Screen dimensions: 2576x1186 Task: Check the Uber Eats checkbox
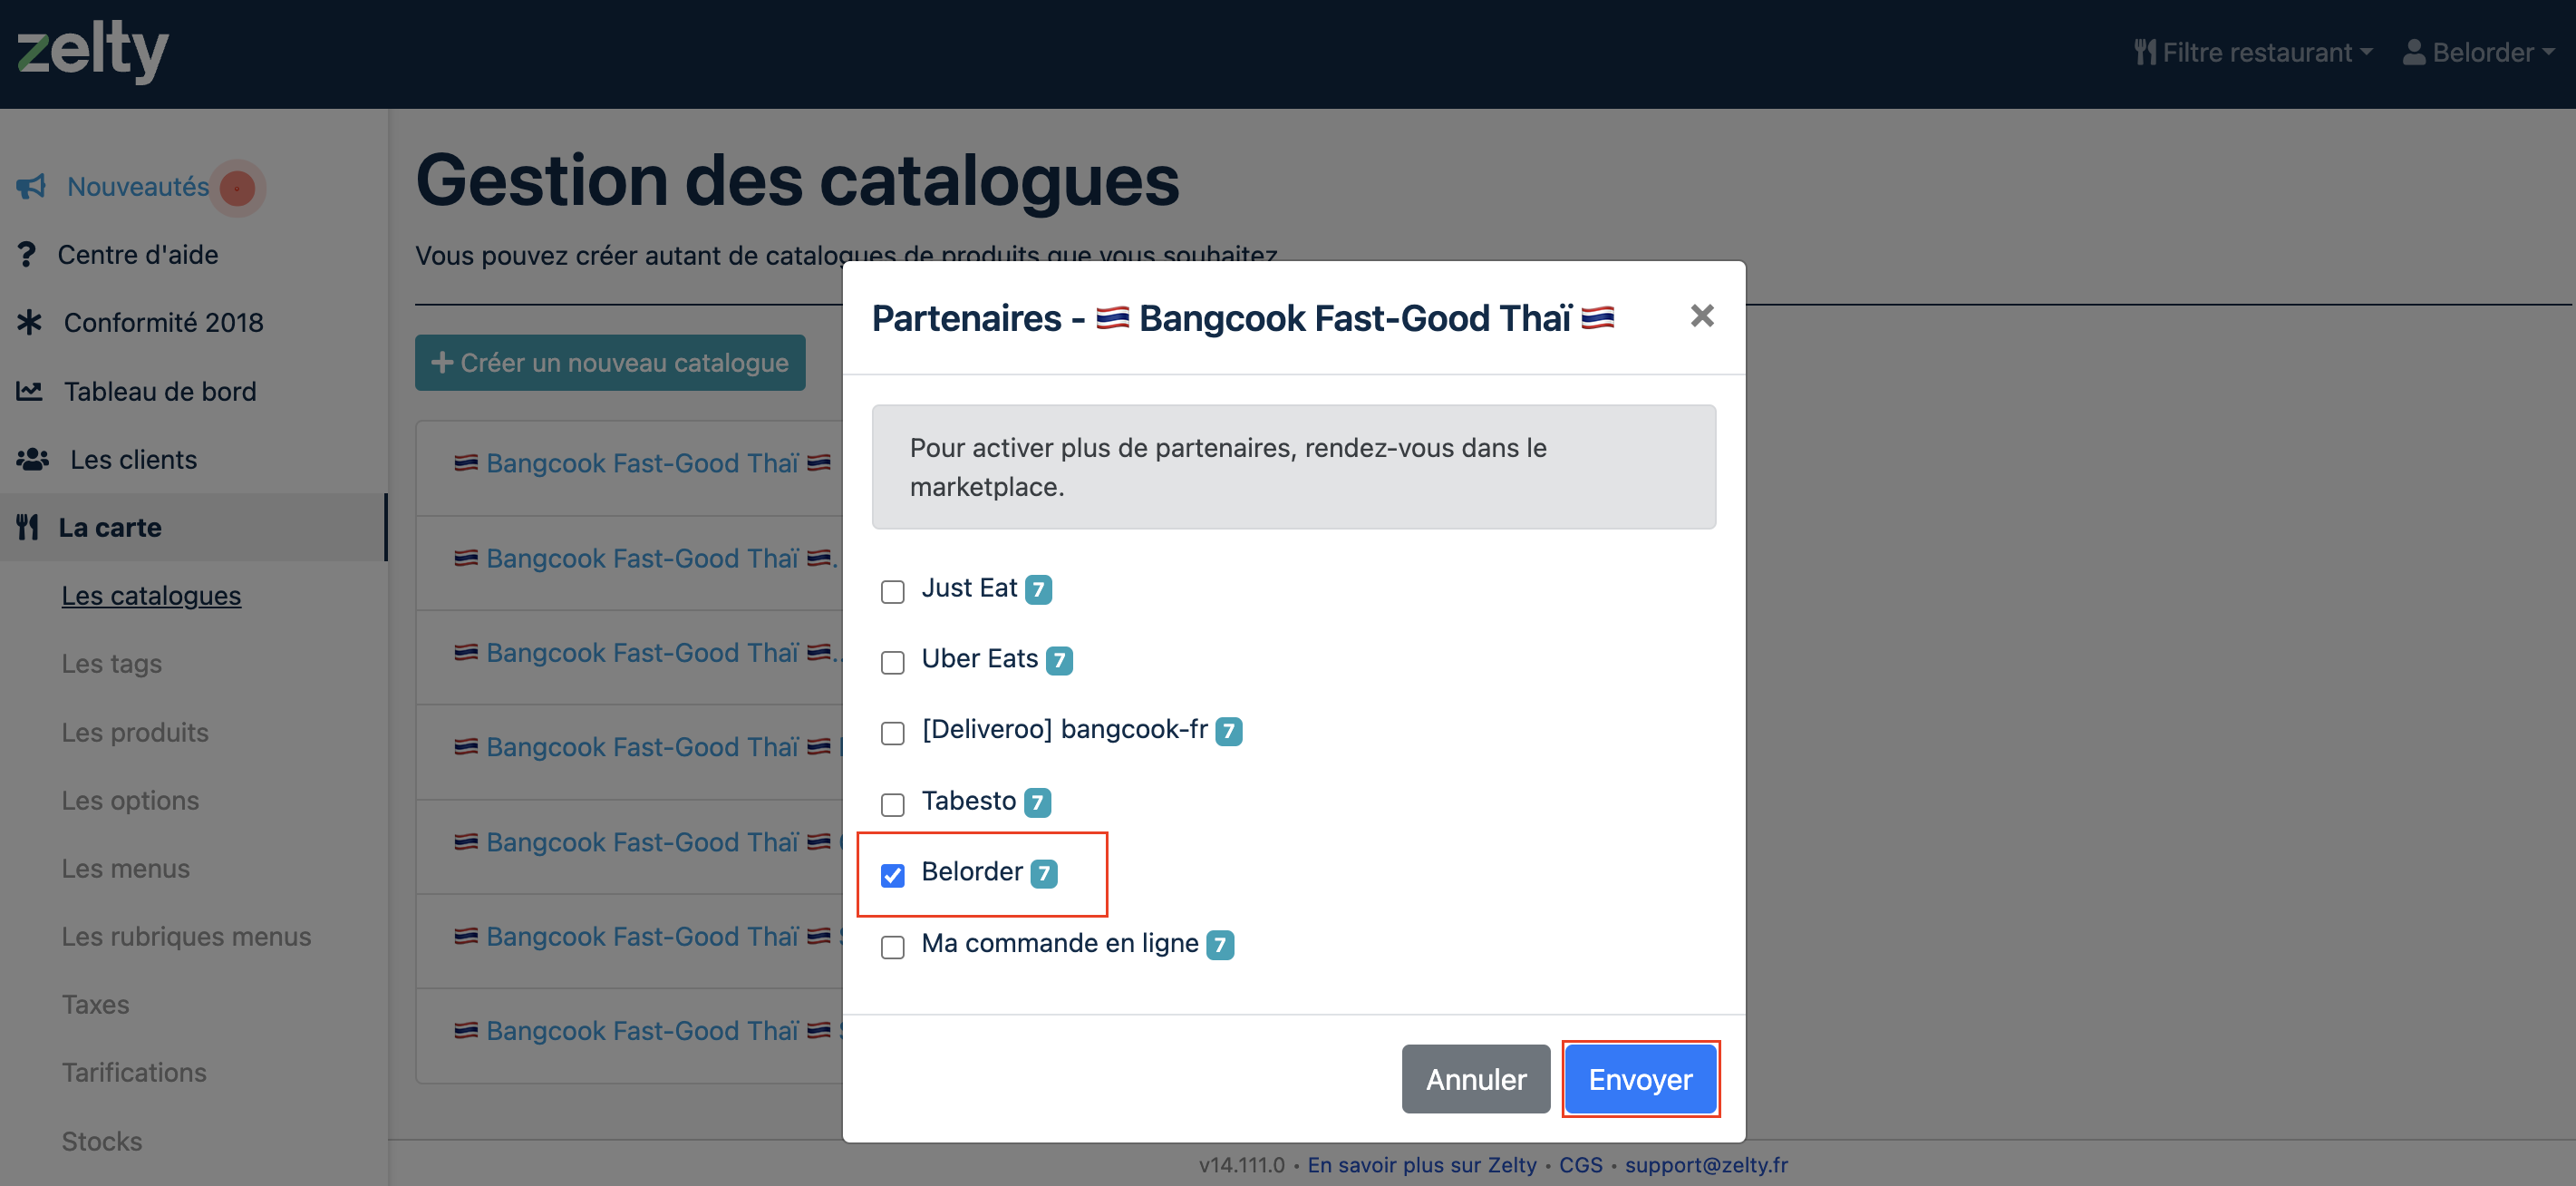click(x=893, y=662)
